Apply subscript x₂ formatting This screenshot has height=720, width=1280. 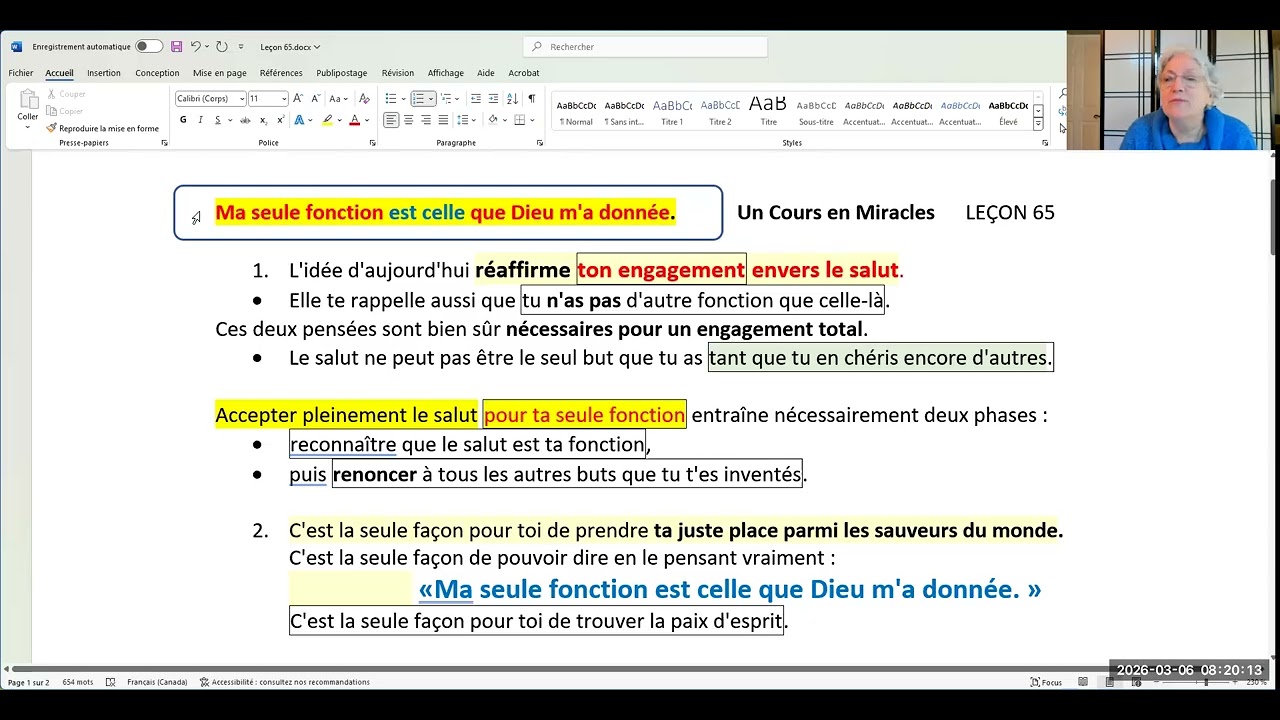263,120
